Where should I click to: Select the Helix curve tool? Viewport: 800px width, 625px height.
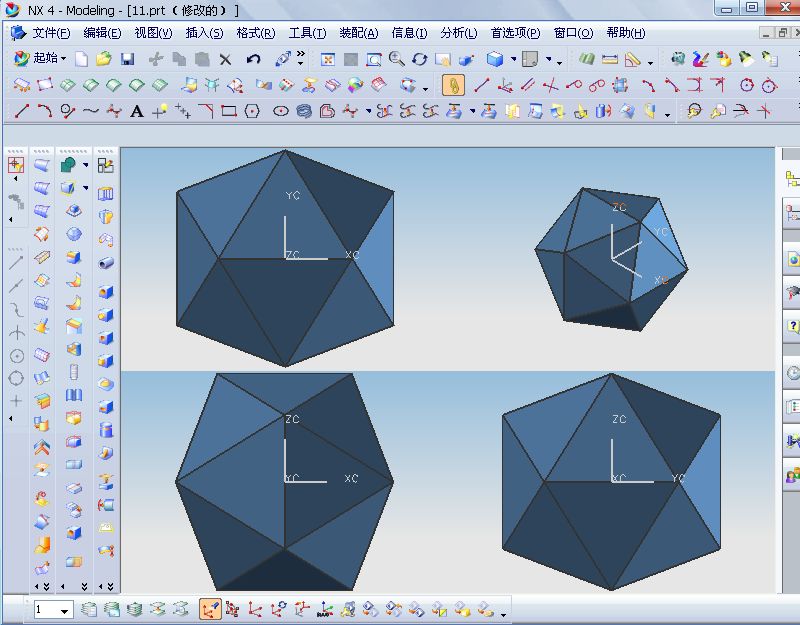[x=304, y=111]
